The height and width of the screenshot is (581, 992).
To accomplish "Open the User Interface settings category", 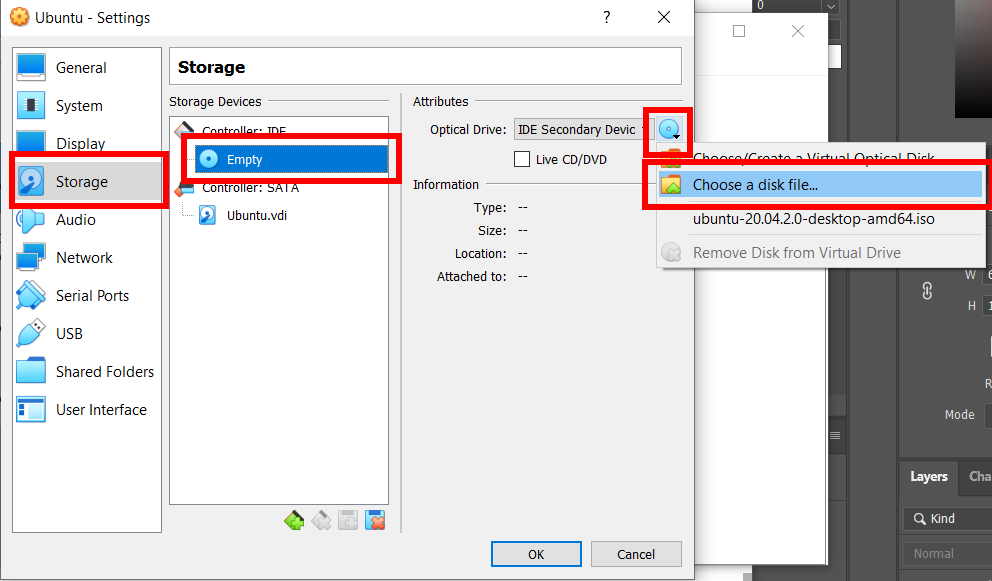I will click(x=87, y=409).
